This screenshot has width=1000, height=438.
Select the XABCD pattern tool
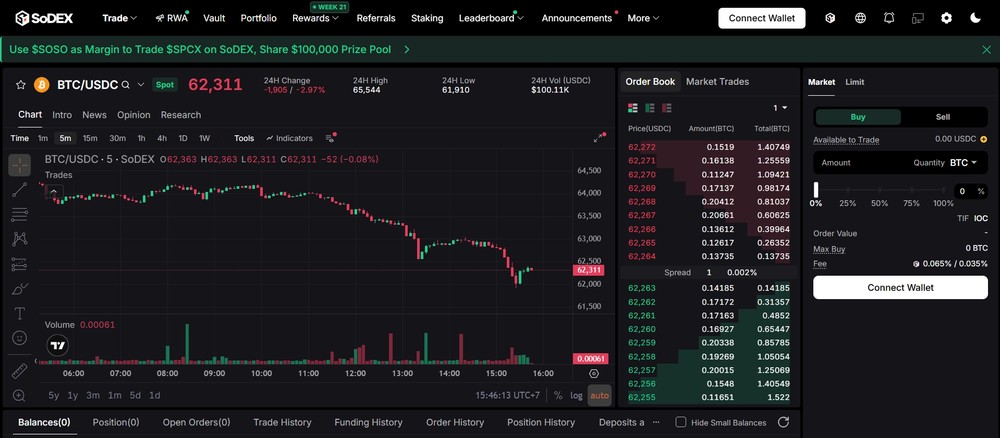pyautogui.click(x=20, y=239)
